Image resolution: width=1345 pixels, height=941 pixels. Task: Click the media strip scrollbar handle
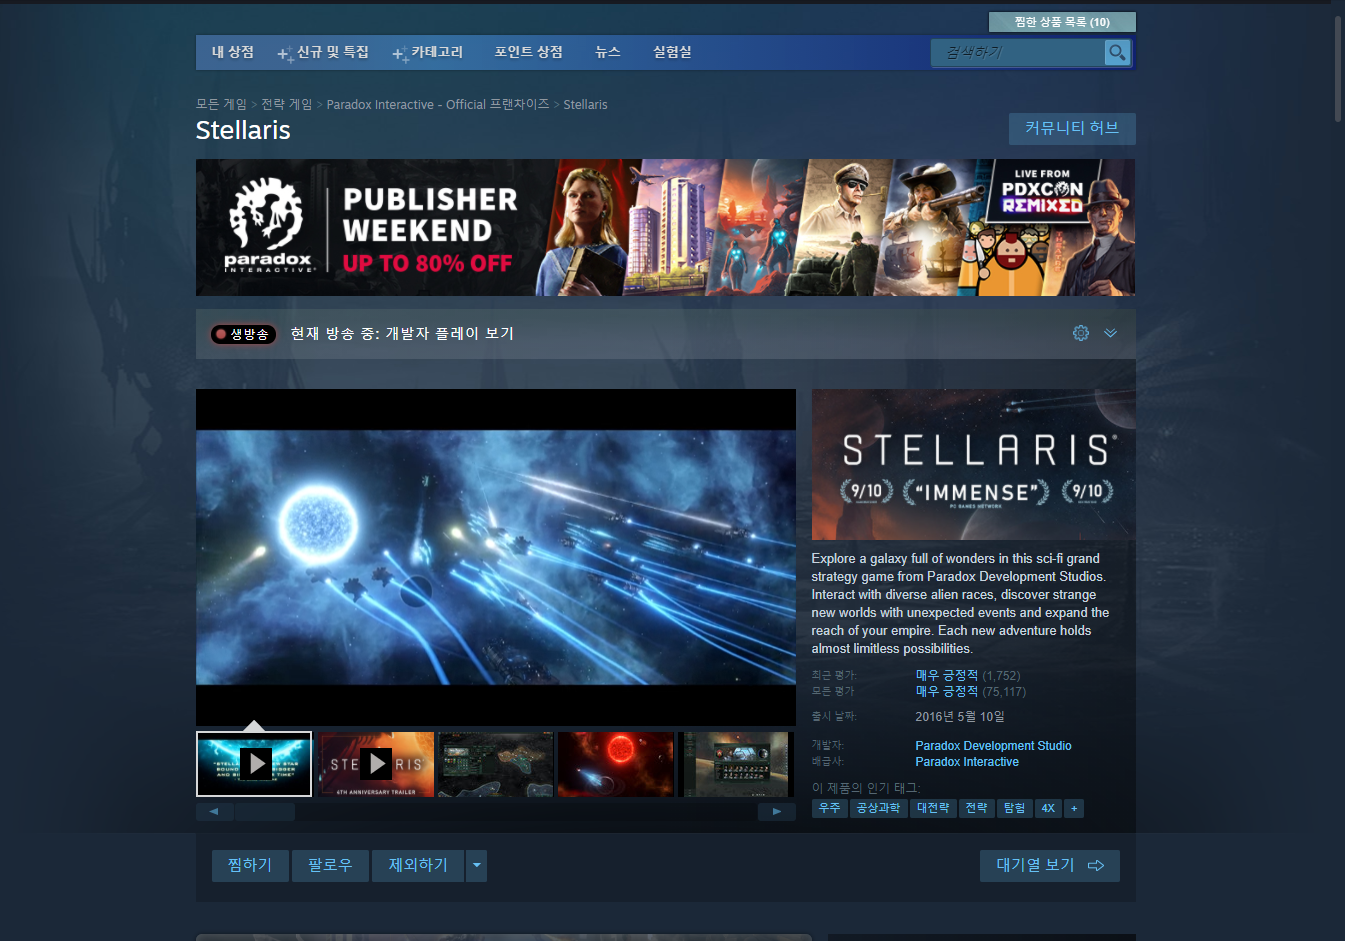pos(265,811)
